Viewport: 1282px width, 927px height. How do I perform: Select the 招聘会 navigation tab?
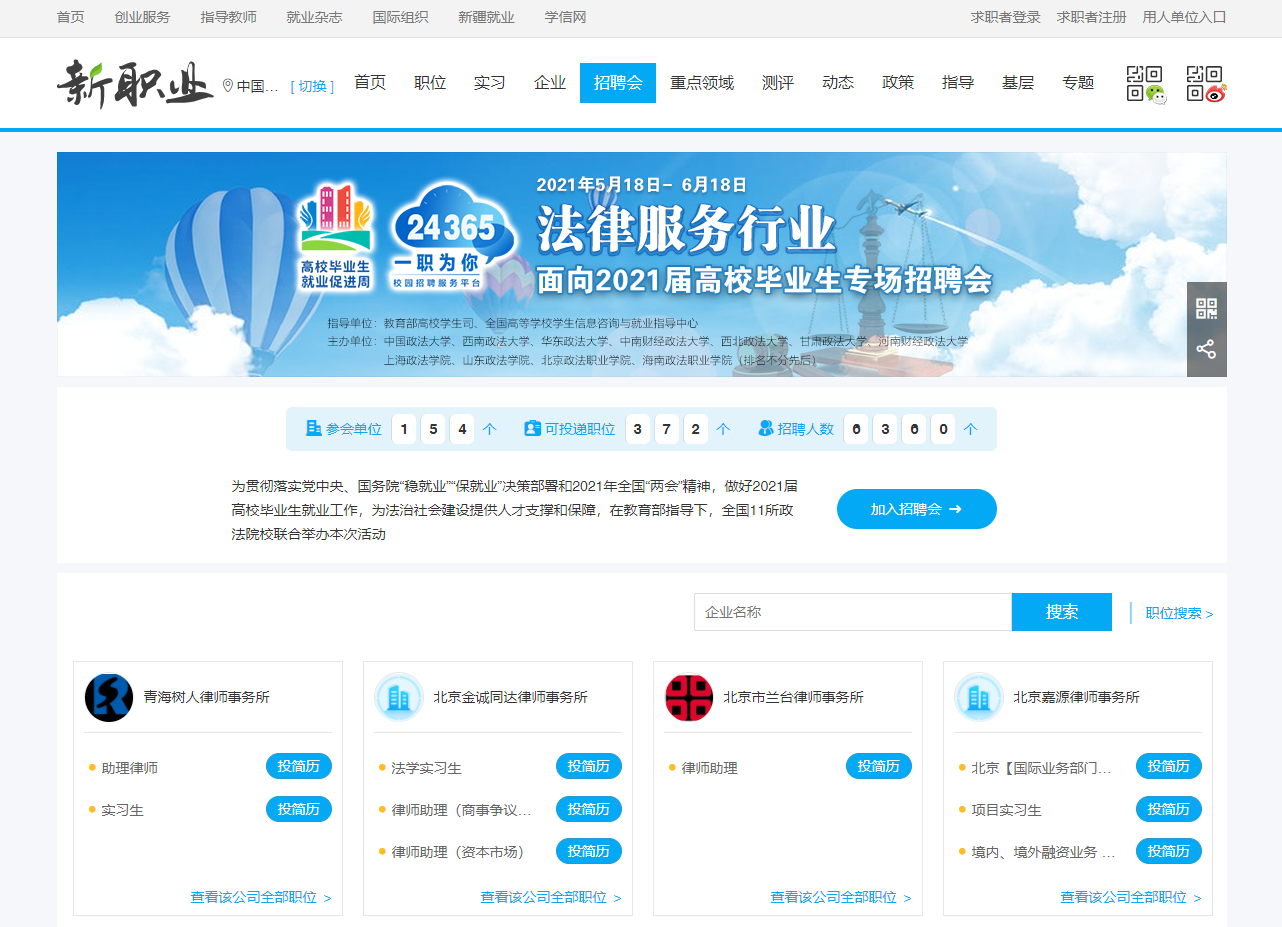(617, 83)
